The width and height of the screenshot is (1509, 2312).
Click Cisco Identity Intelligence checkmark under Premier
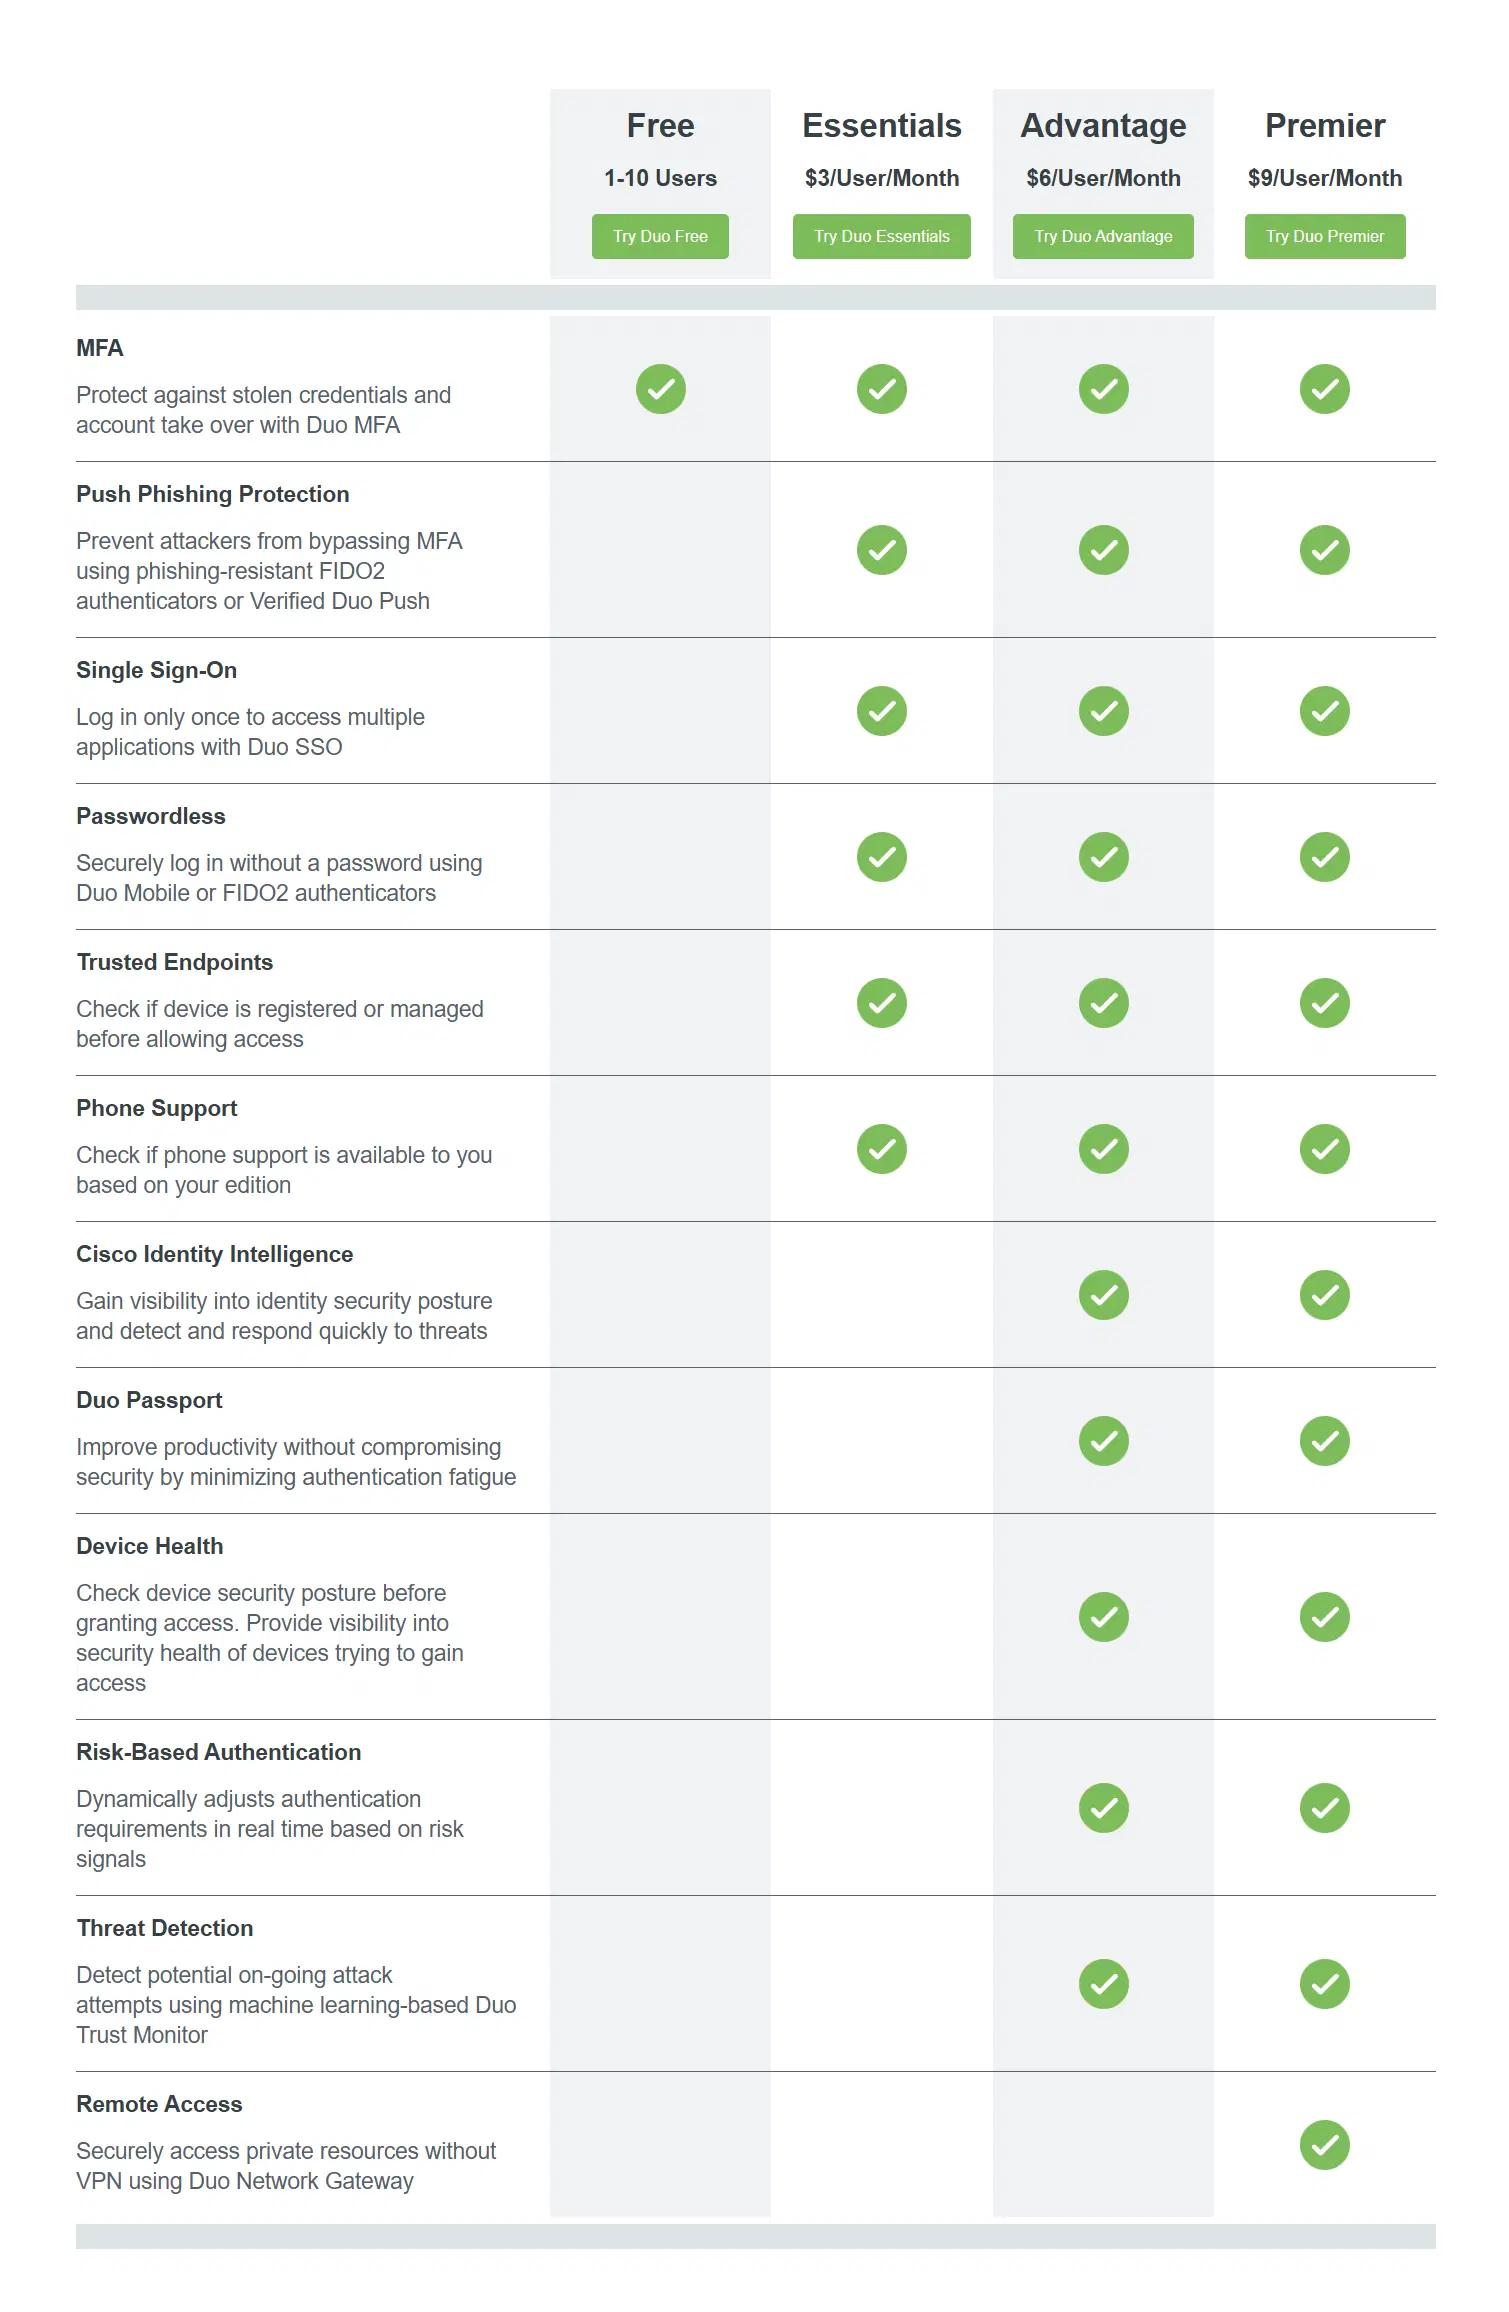click(x=1325, y=1295)
